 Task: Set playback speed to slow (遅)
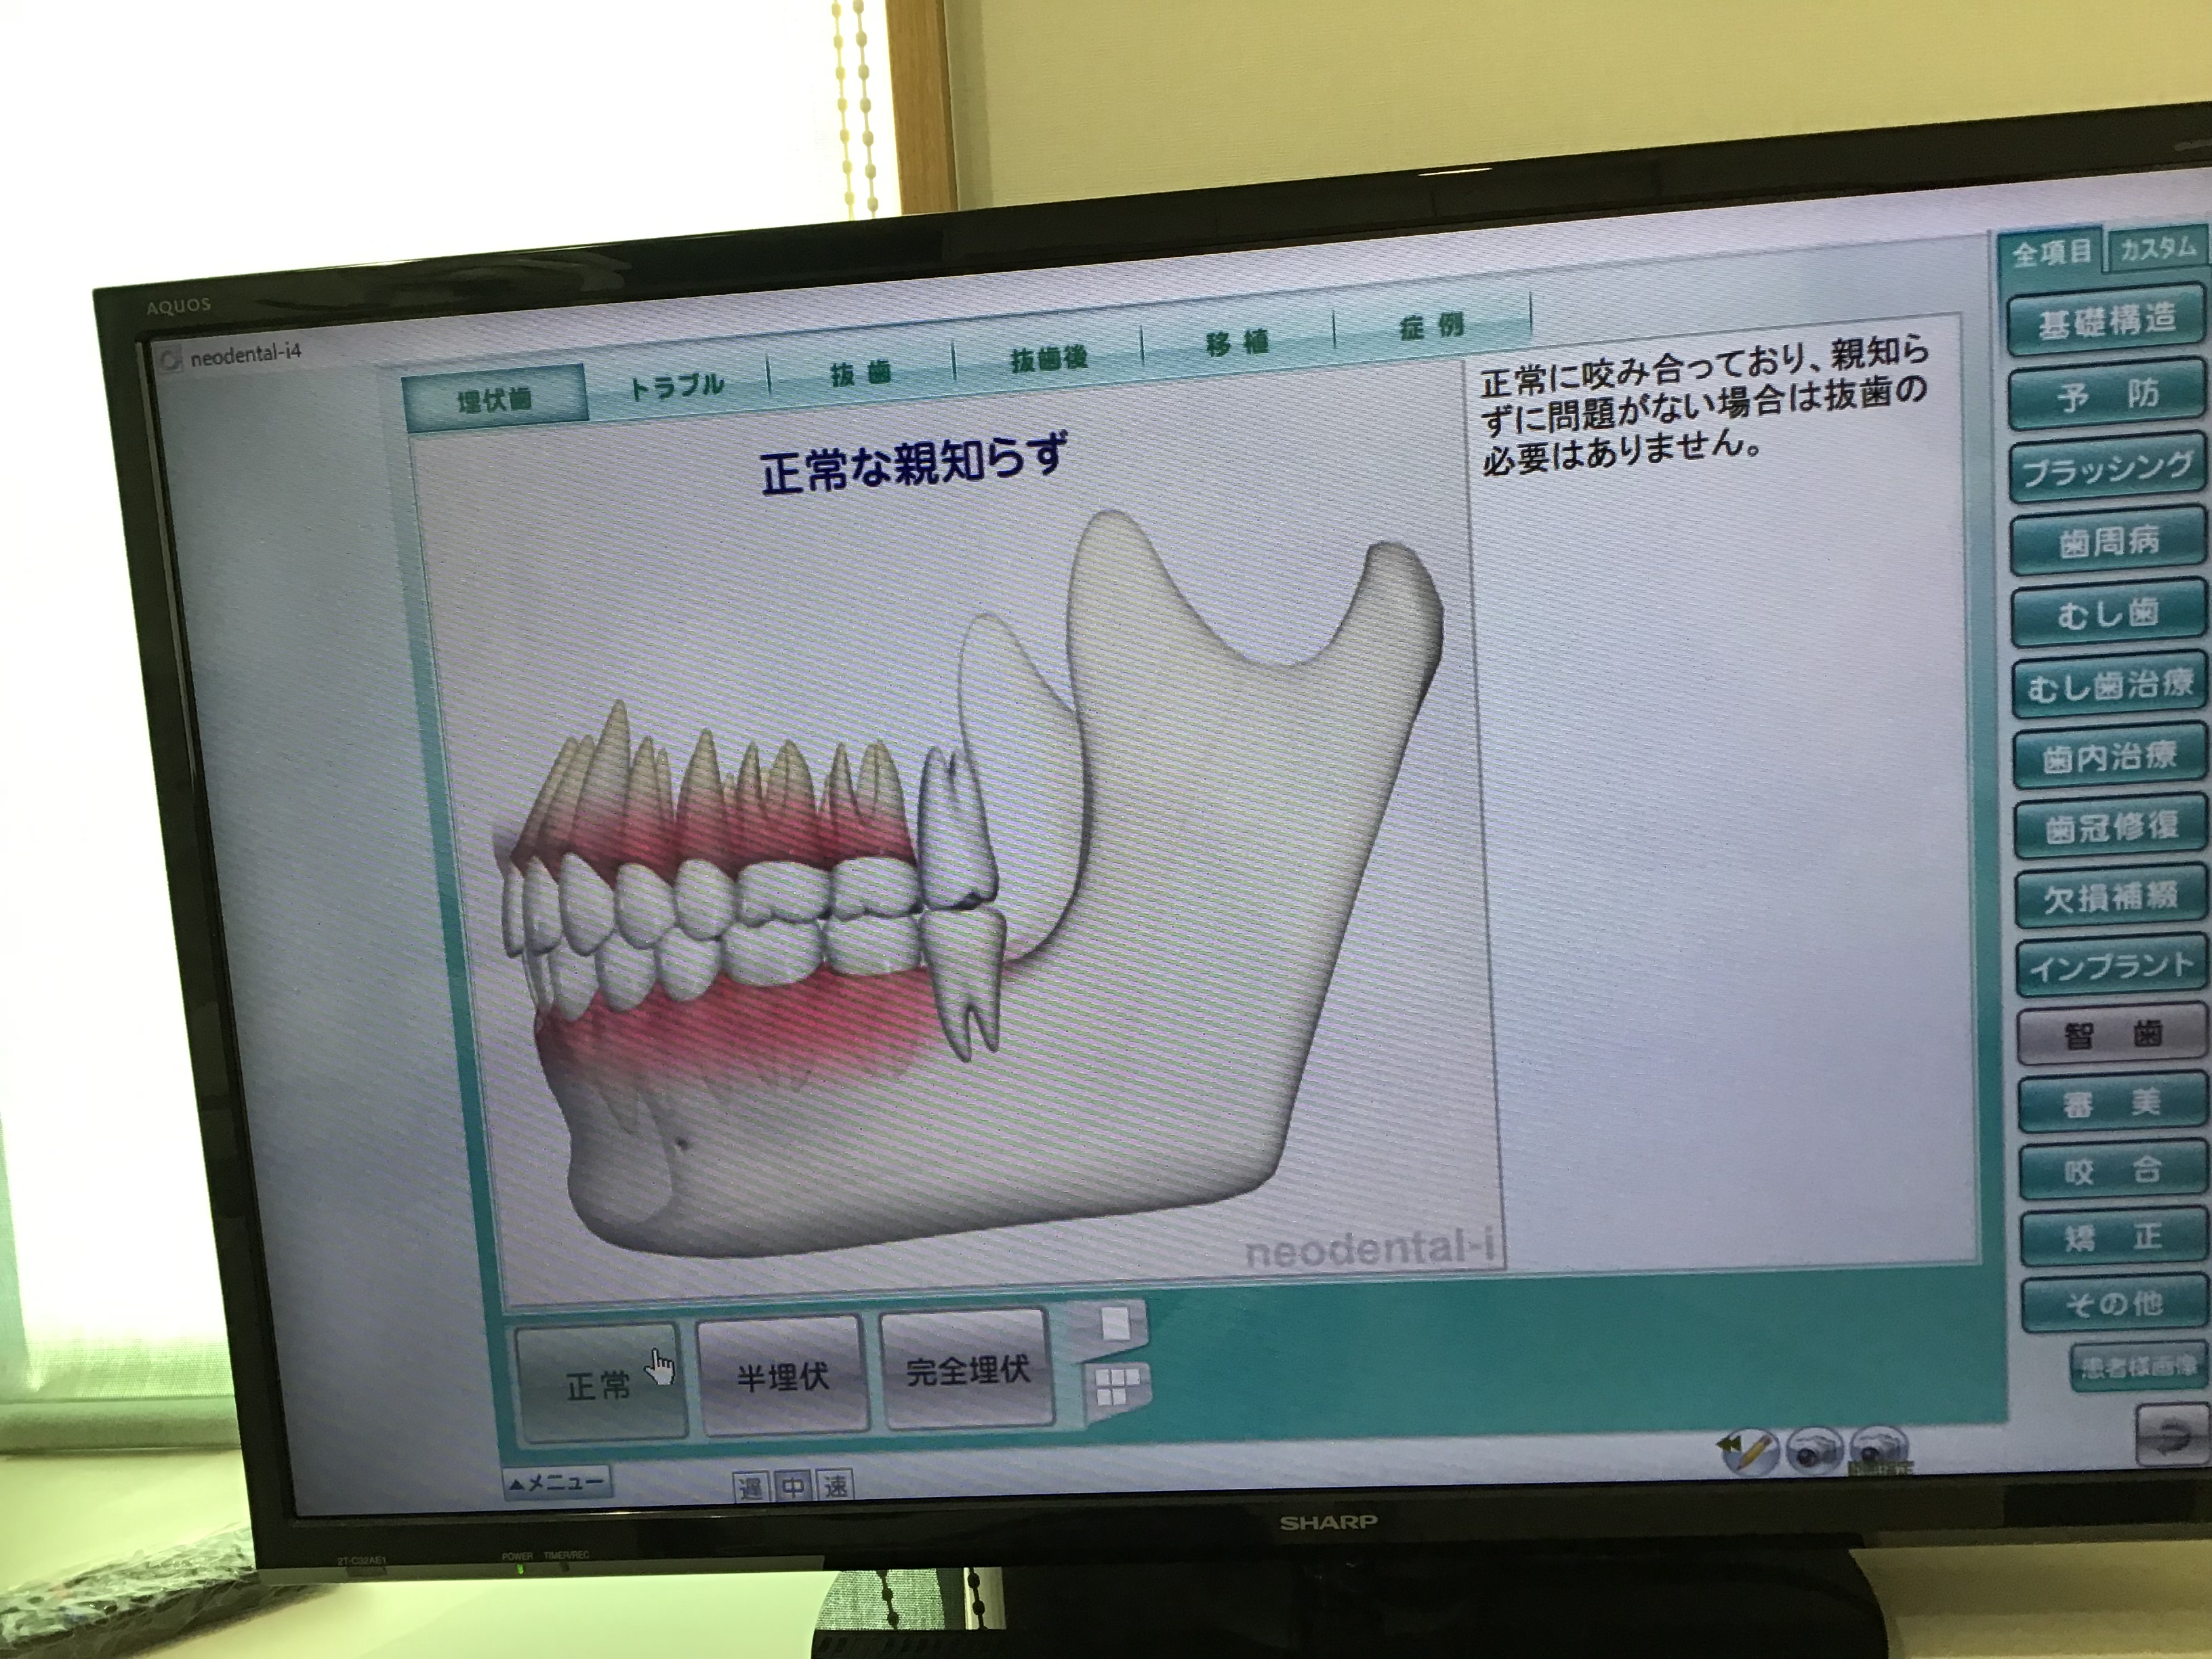coord(750,1487)
